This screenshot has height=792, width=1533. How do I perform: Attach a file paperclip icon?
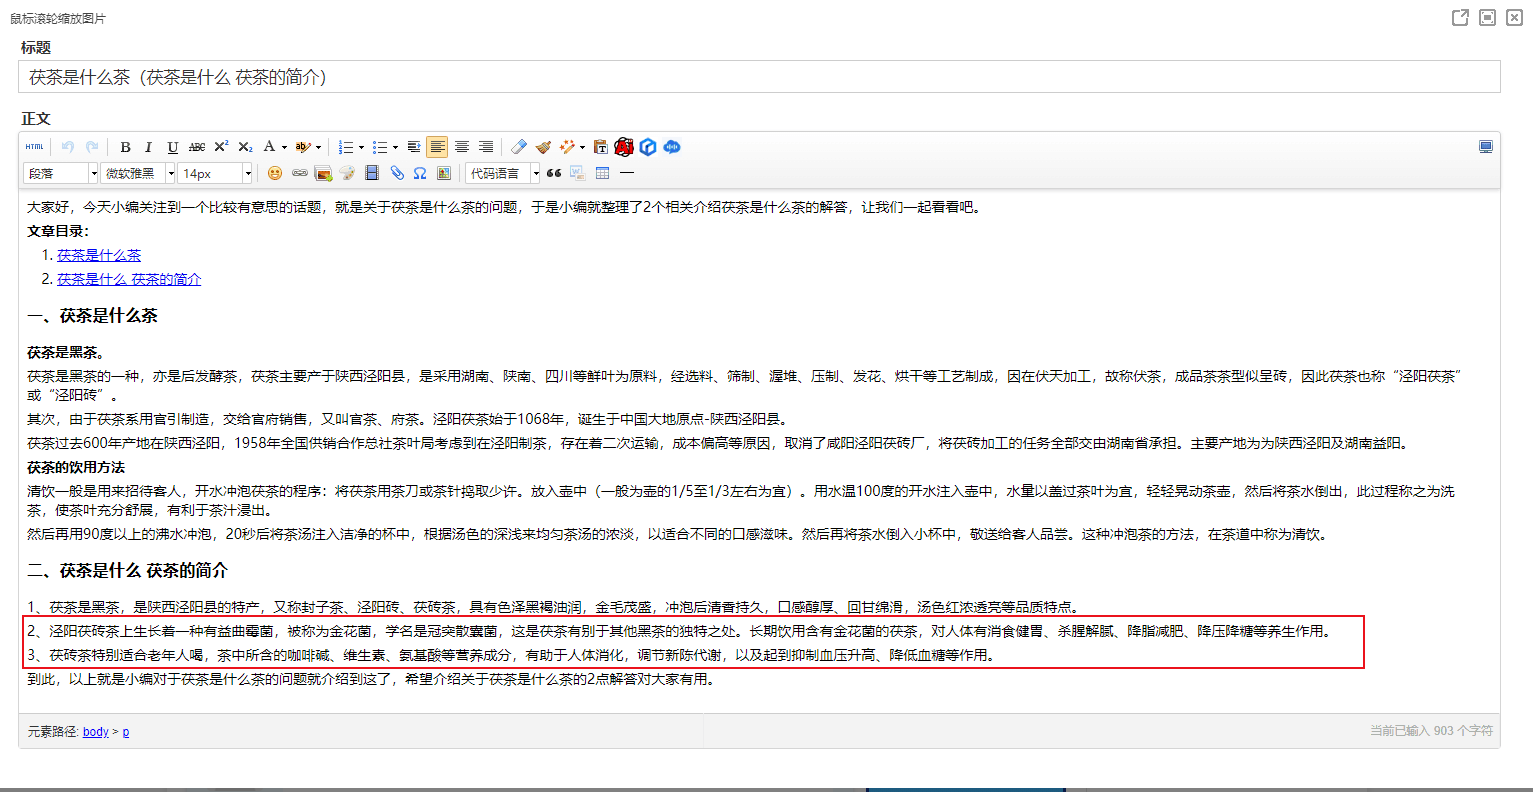396,173
